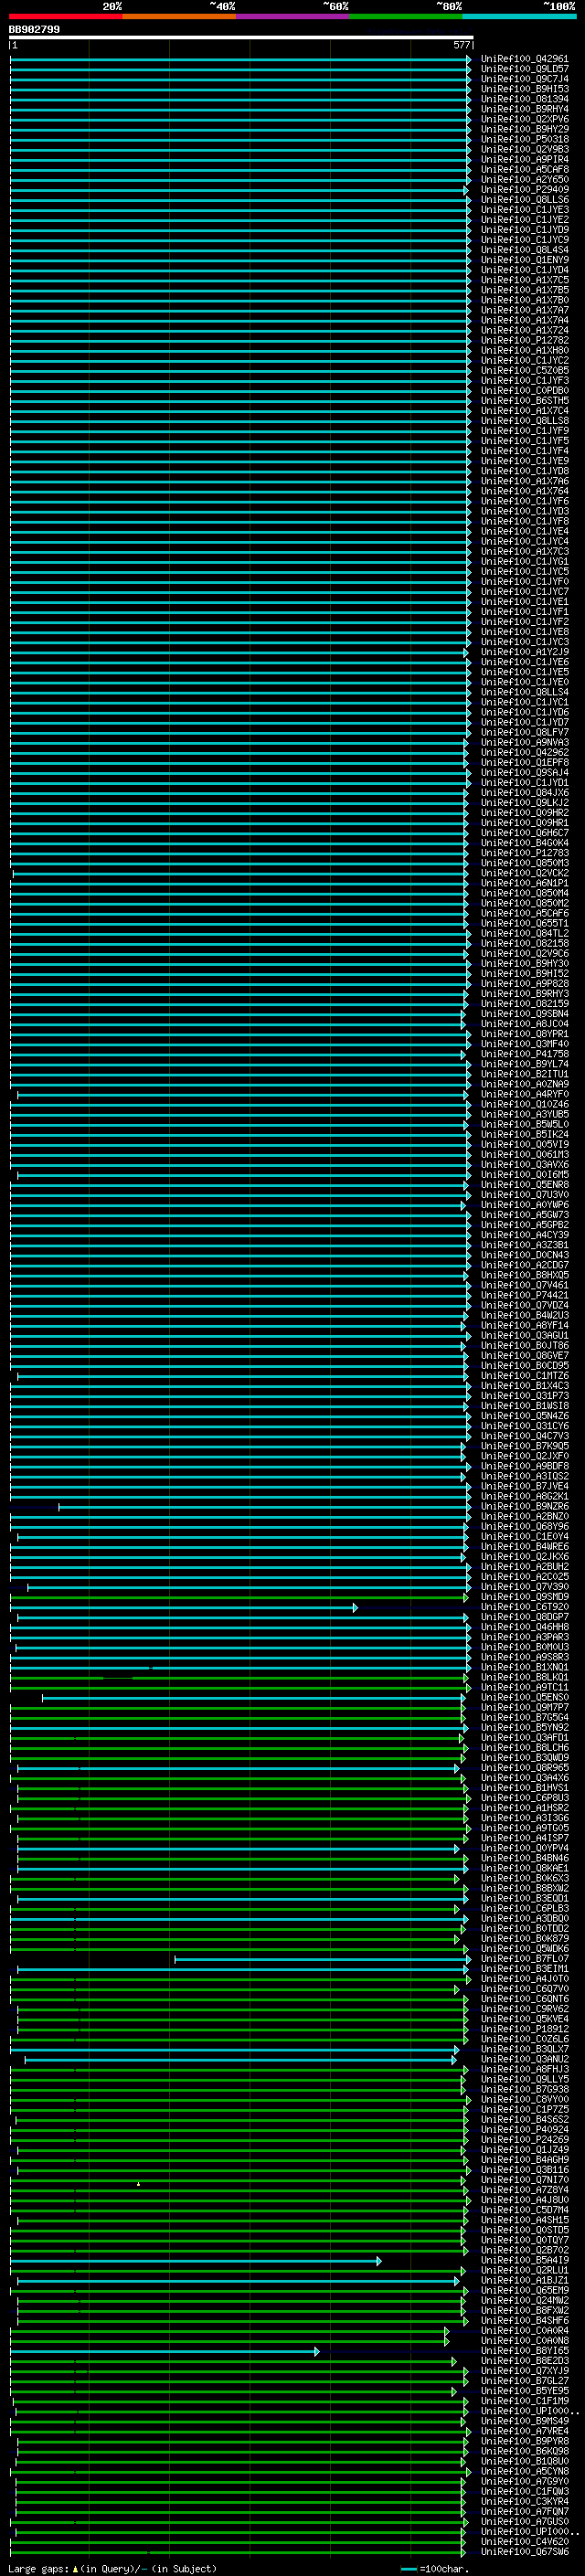Select hit label UniRef100_A1Y2J9
This screenshot has height=2576, width=585.
pyautogui.click(x=524, y=653)
